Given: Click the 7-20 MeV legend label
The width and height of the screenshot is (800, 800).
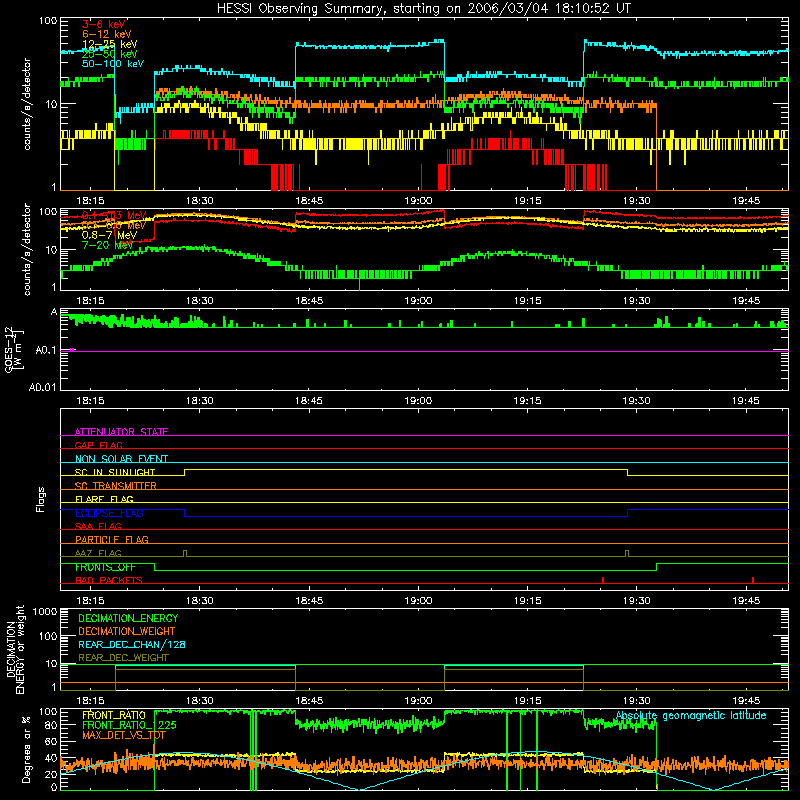Looking at the screenshot, I should [107, 245].
